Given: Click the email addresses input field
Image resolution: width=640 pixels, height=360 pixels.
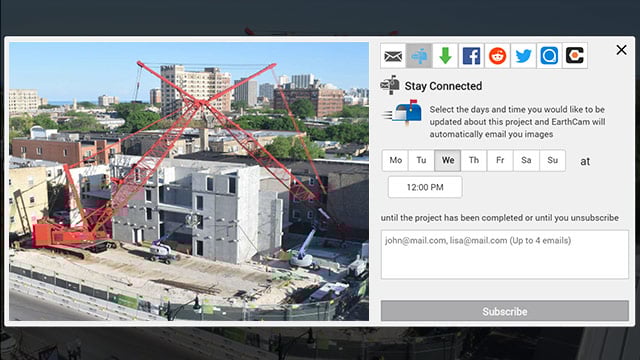Looking at the screenshot, I should pos(505,254).
